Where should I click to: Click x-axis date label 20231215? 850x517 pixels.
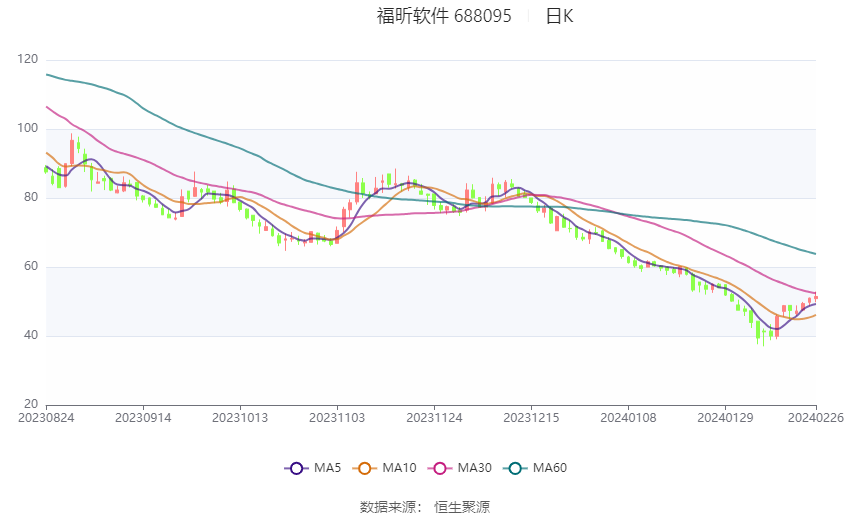pos(531,418)
